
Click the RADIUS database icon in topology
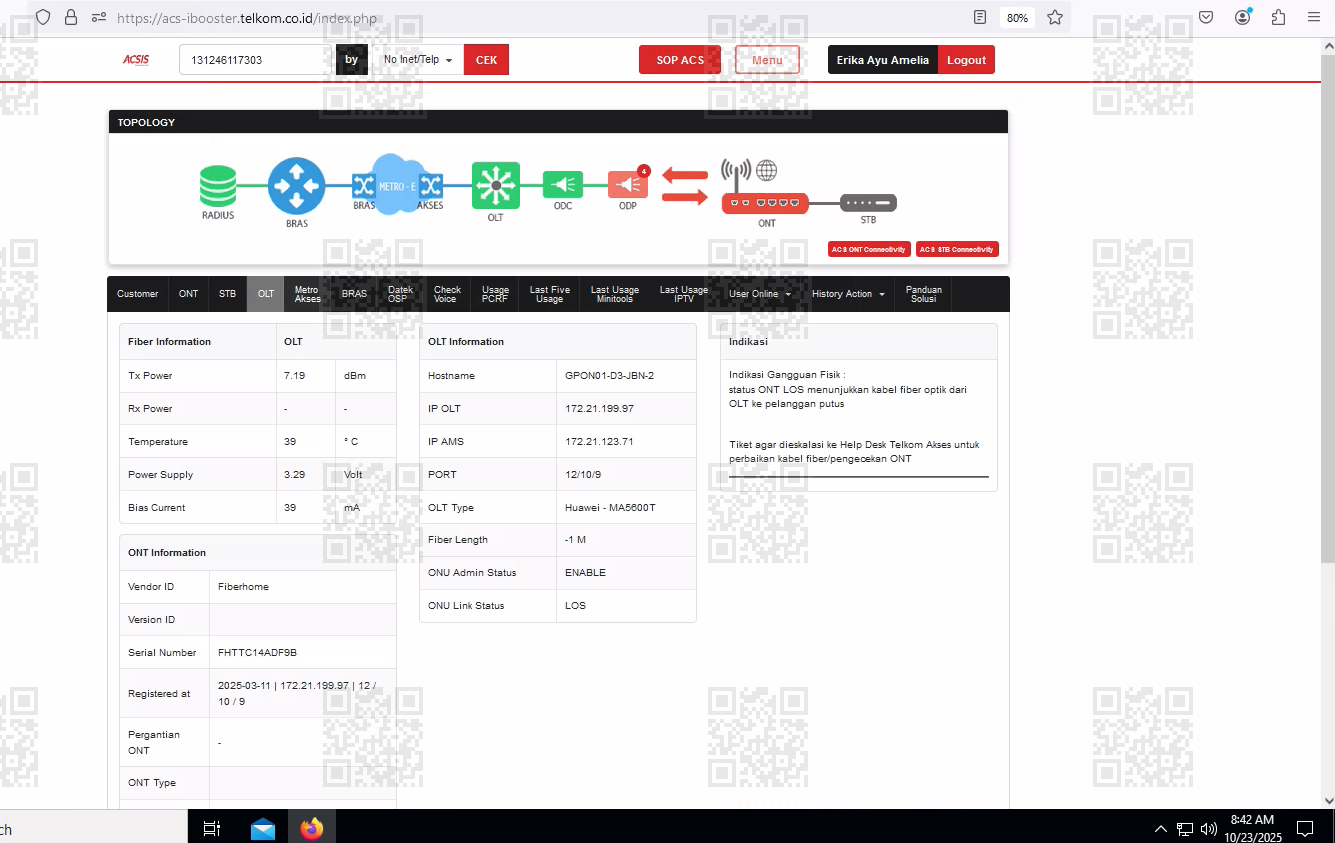(x=217, y=186)
